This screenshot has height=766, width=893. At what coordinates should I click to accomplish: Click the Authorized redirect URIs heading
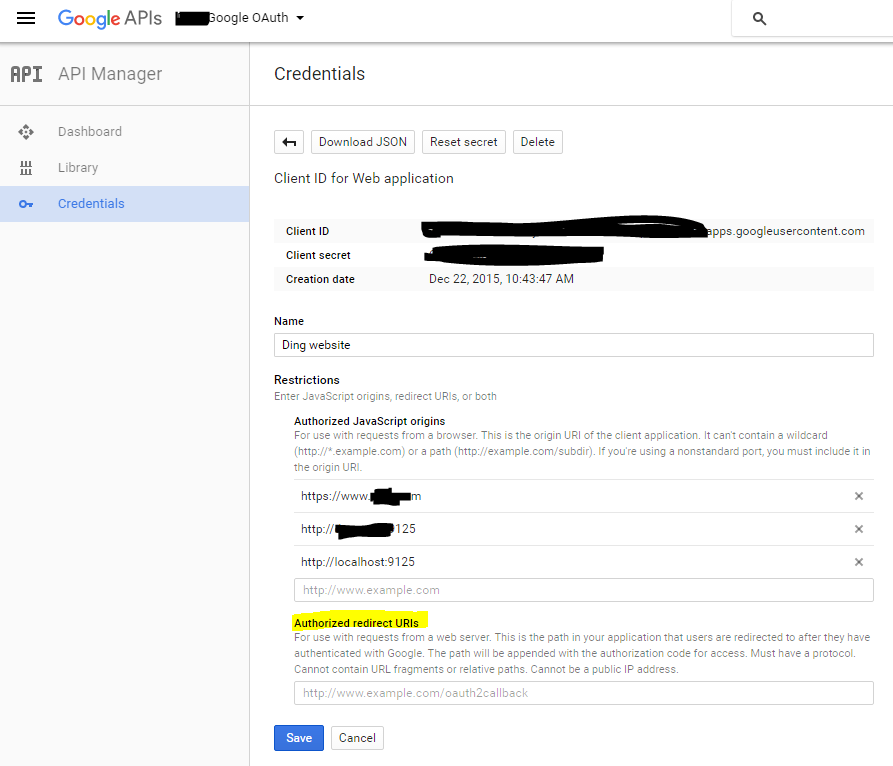click(x=357, y=623)
